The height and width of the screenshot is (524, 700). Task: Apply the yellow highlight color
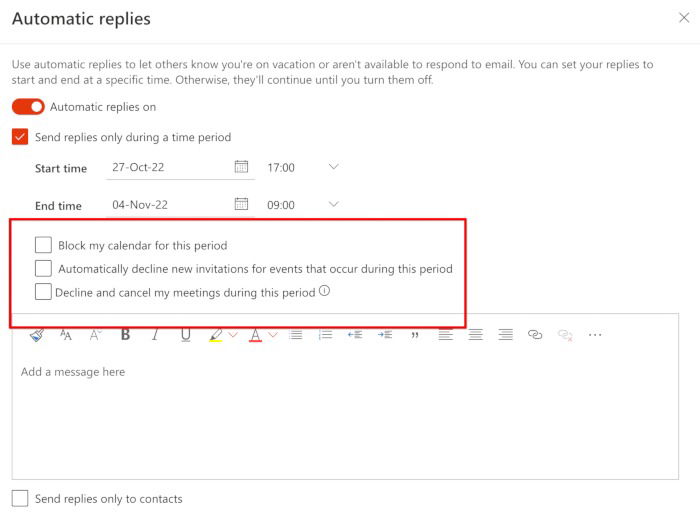(x=216, y=335)
